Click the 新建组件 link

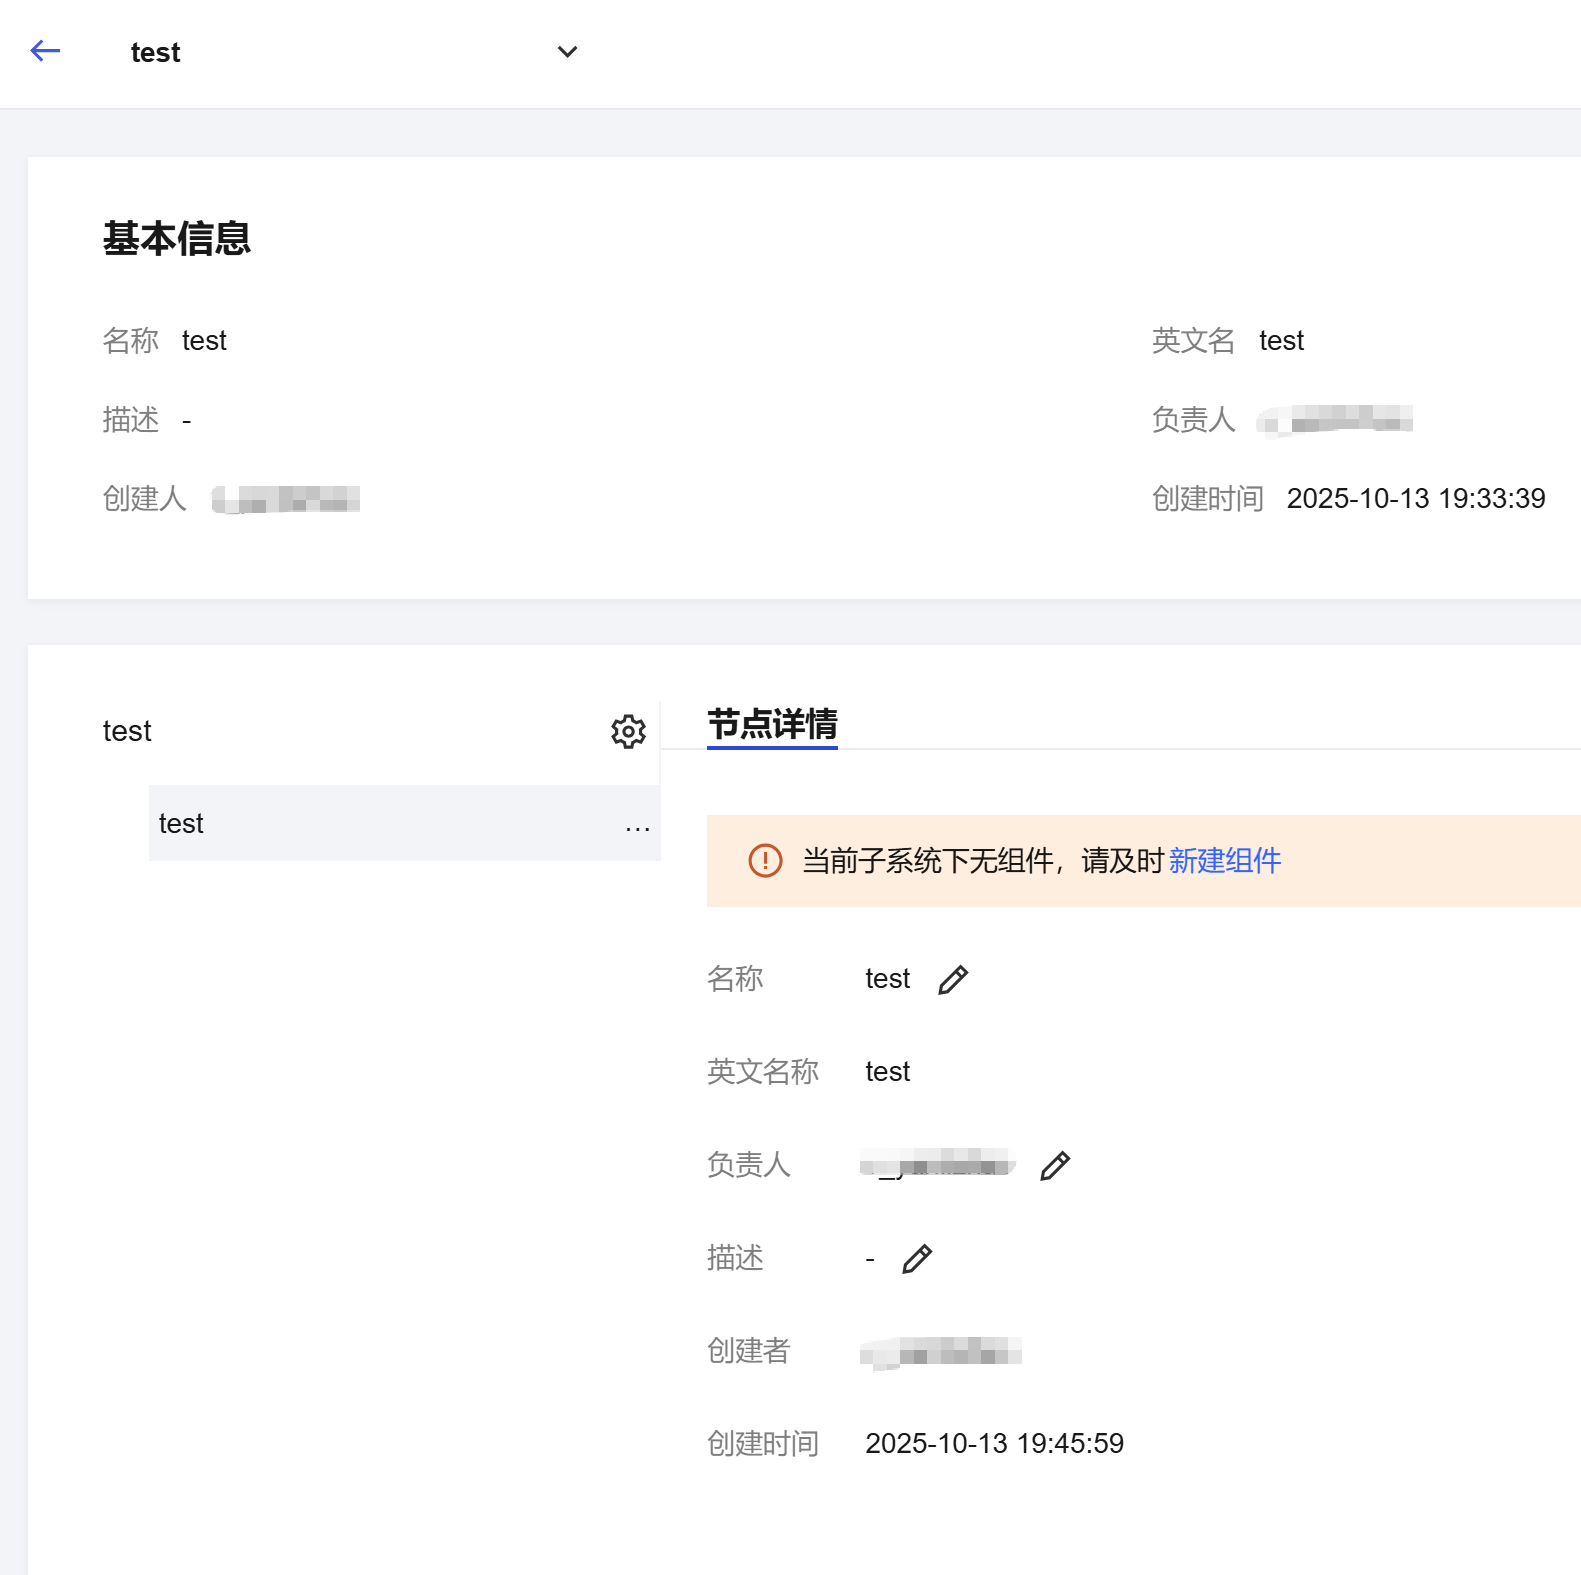click(x=1224, y=861)
